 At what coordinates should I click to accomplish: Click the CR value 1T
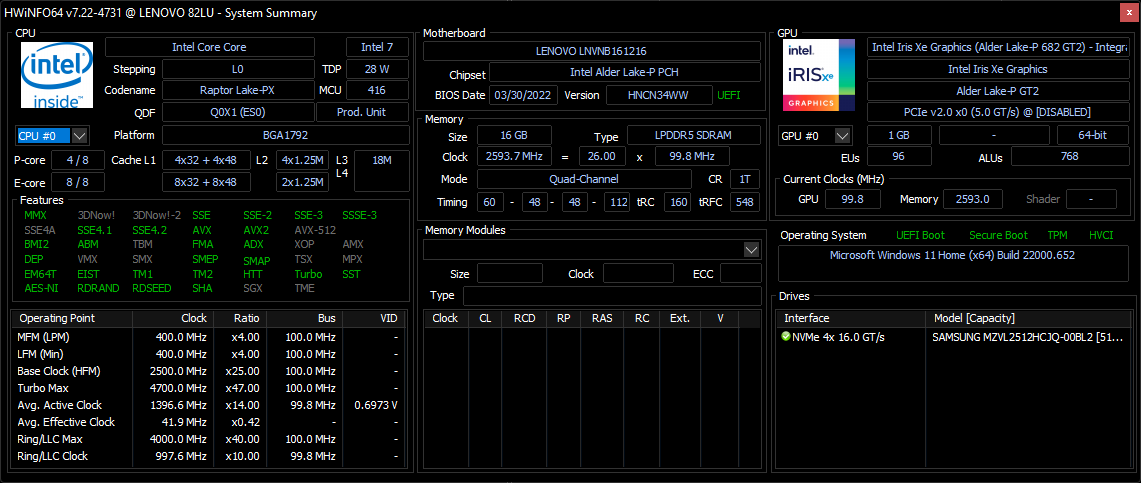pyautogui.click(x=744, y=179)
